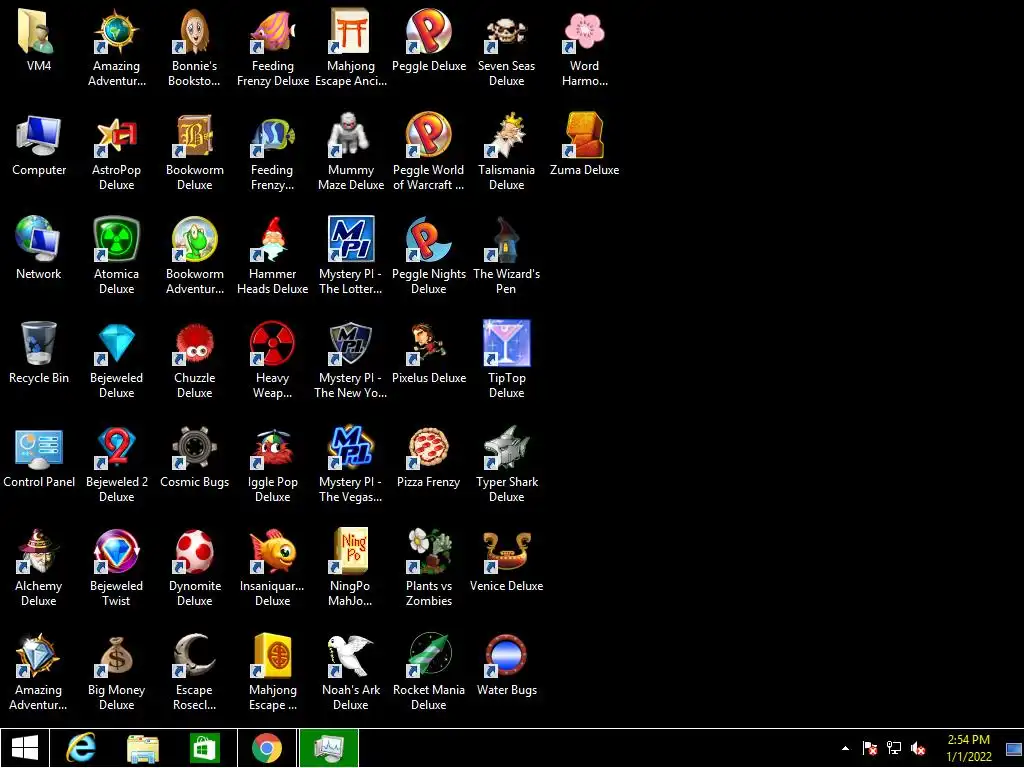Viewport: 1024px width, 768px height.
Task: Select the Computer desktop icon
Action: (38, 135)
